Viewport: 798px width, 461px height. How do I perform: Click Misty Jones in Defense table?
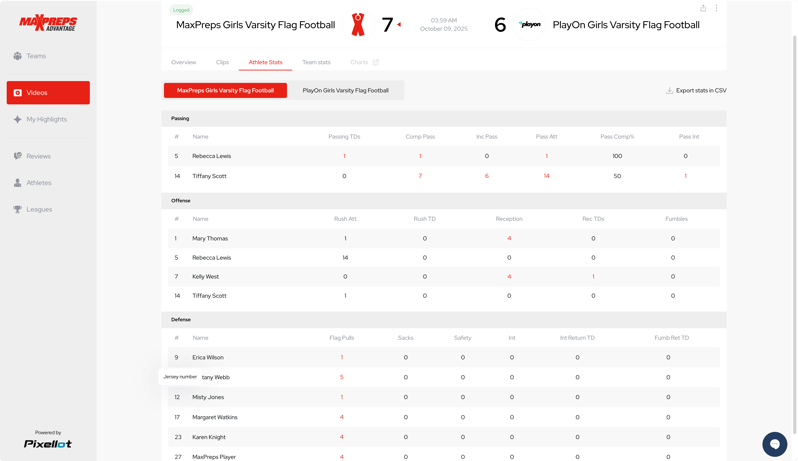[208, 397]
